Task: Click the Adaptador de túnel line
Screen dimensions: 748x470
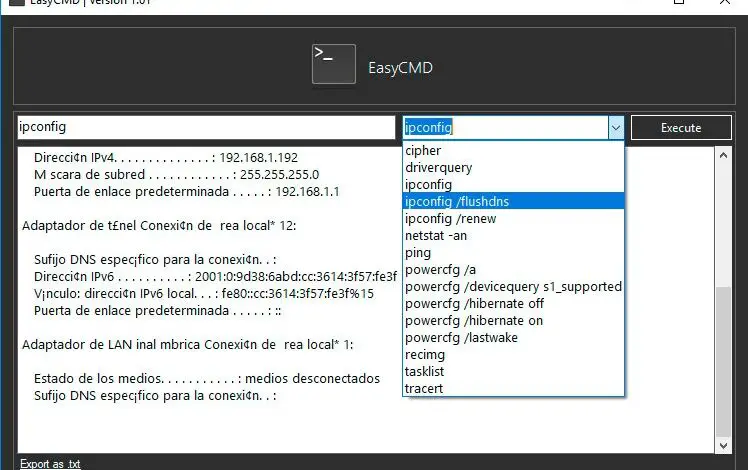Action: click(159, 226)
